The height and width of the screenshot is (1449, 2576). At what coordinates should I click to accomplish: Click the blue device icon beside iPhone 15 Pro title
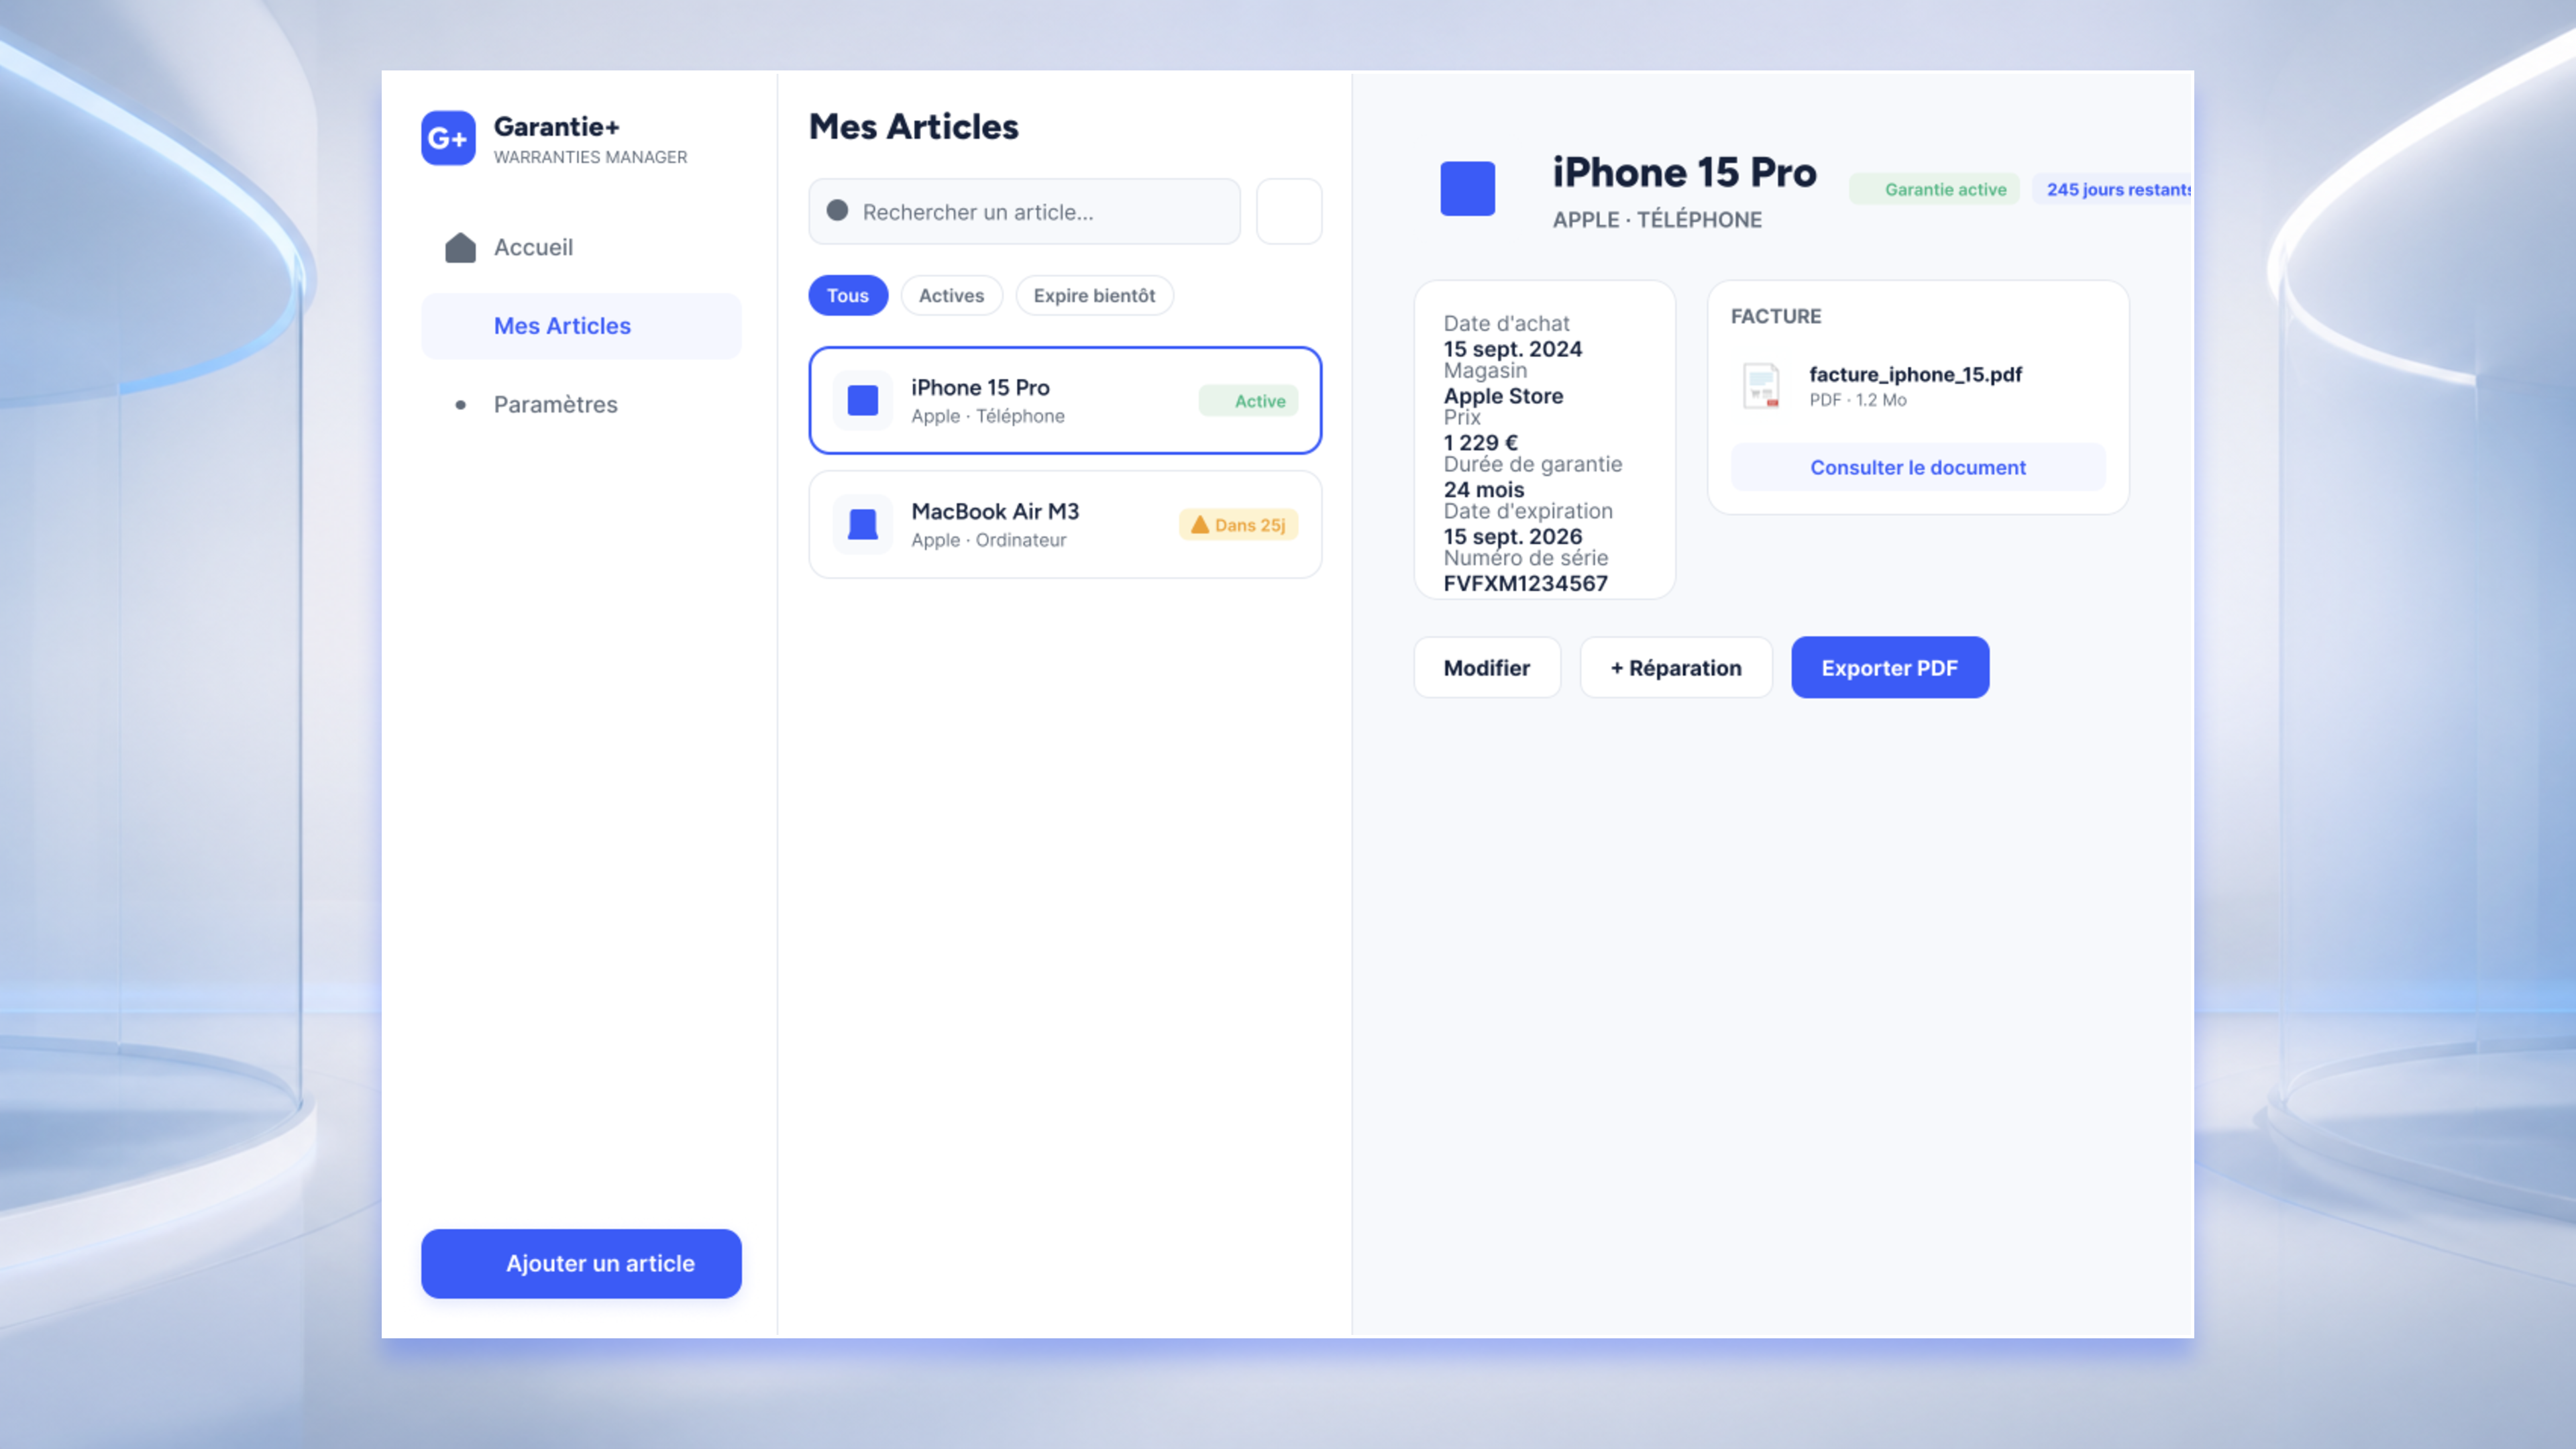coord(1467,189)
